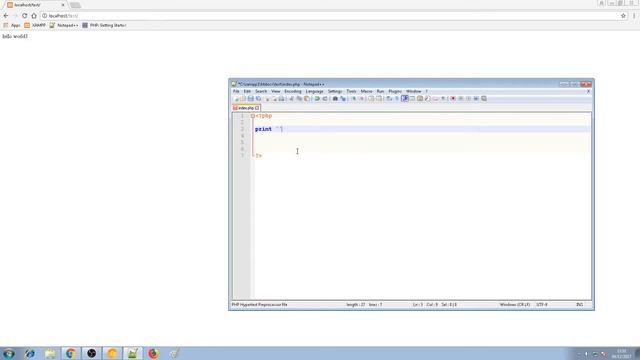The image size is (640, 360).
Task: Click the Zoom Out toolbar icon
Action: click(361, 98)
